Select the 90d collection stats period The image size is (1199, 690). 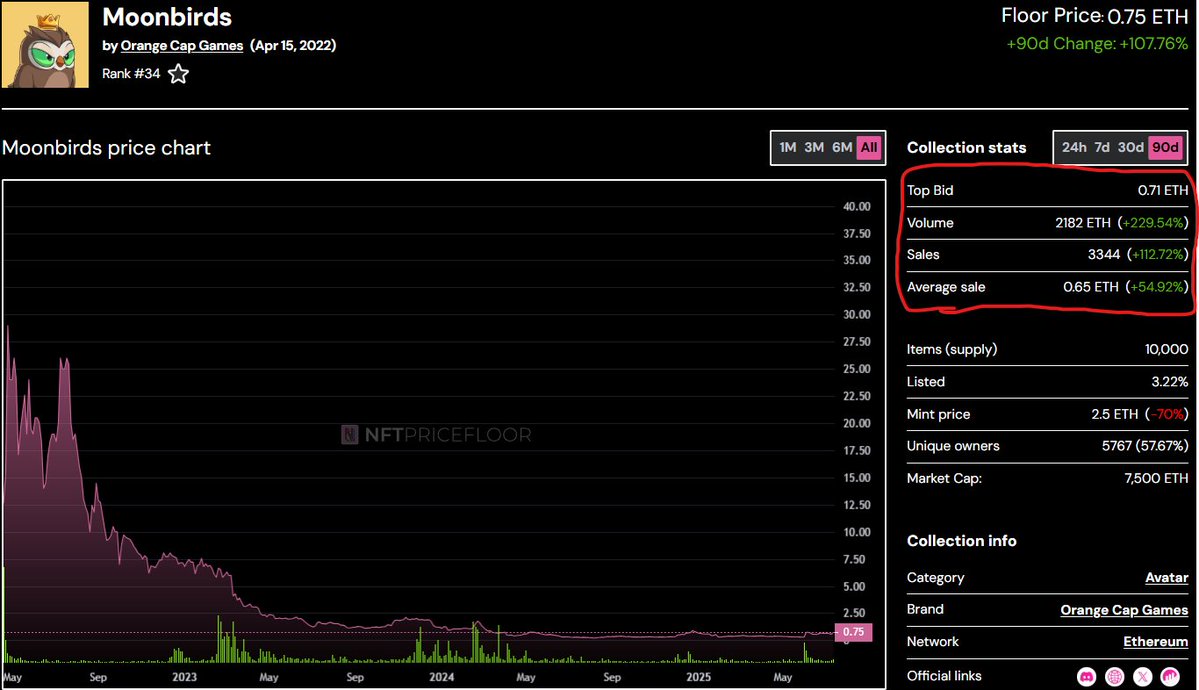click(1165, 148)
